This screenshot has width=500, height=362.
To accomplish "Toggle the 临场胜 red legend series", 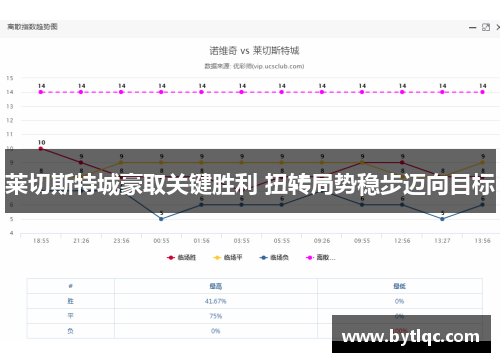I will click(181, 257).
